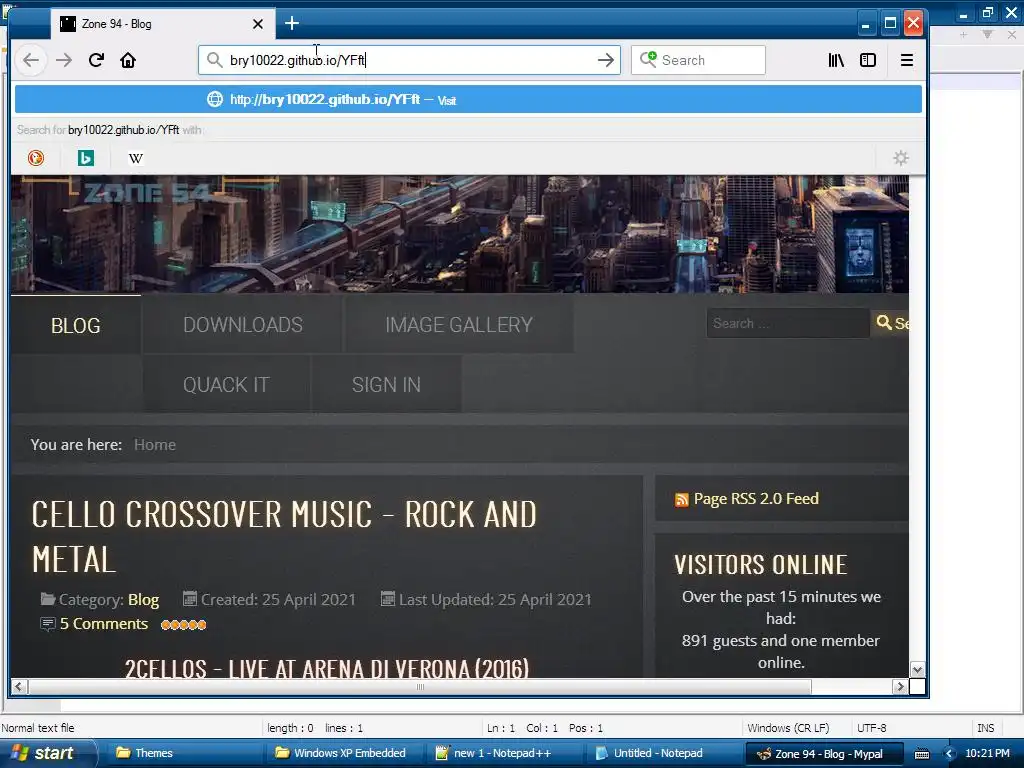Click the RSS feed icon
The width and height of the screenshot is (1024, 768).
pyautogui.click(x=681, y=500)
